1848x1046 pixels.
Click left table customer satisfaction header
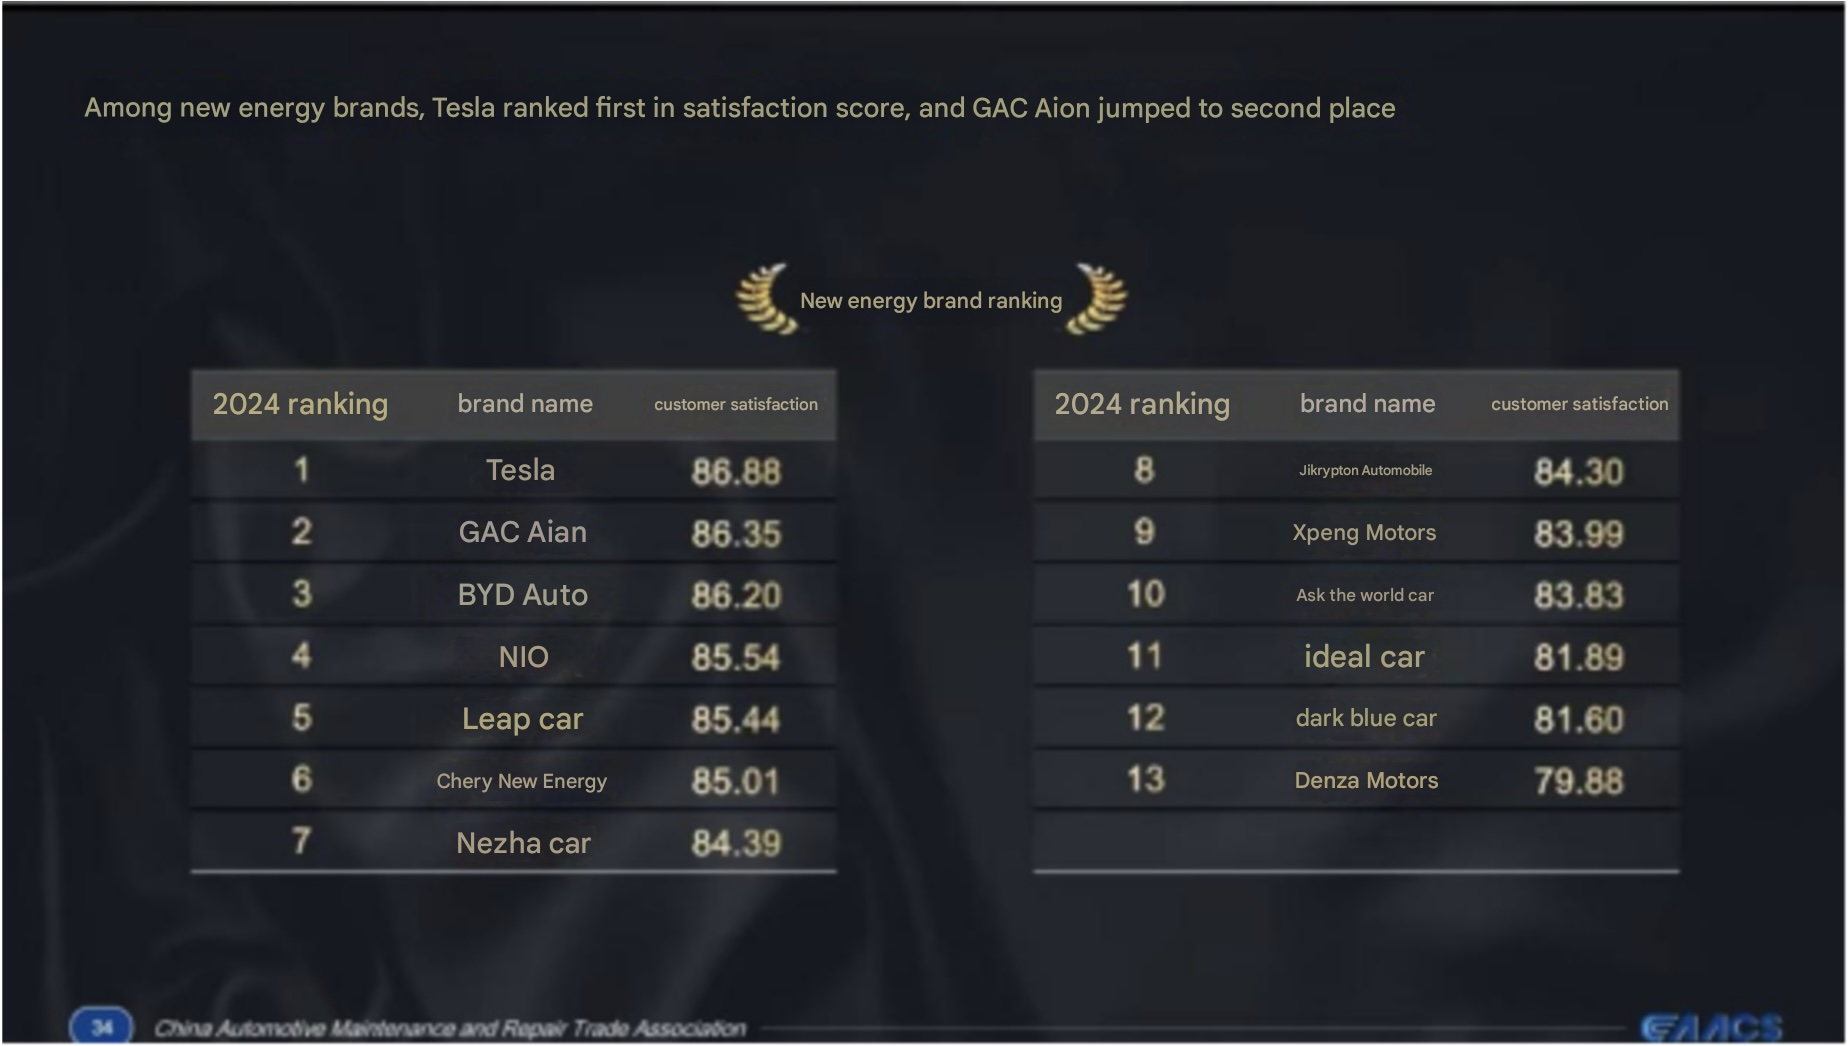pyautogui.click(x=736, y=404)
